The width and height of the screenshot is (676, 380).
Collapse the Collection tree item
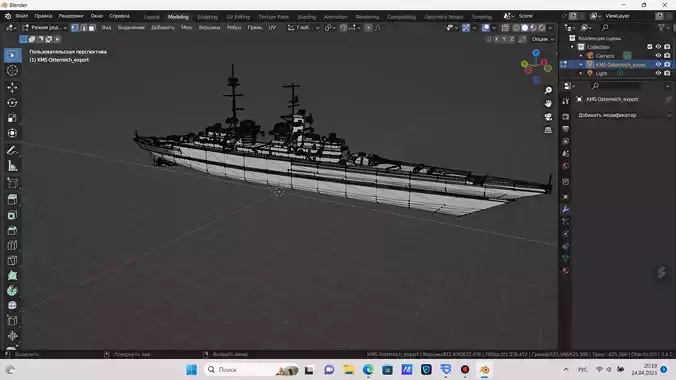(x=573, y=47)
